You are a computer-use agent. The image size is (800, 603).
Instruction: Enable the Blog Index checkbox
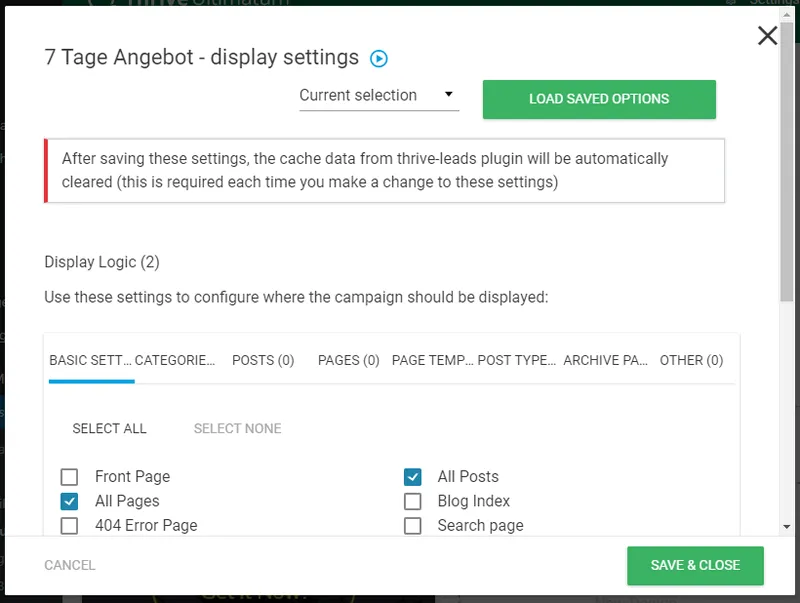tap(412, 501)
